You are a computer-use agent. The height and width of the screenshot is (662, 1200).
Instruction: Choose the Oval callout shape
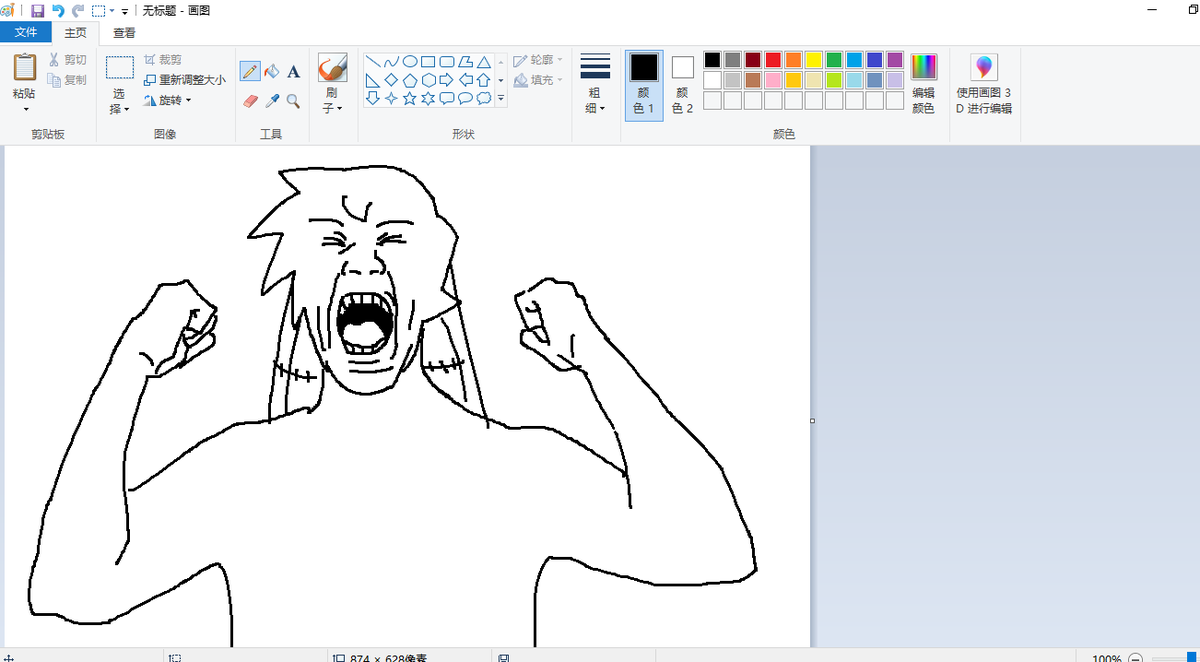tap(465, 98)
